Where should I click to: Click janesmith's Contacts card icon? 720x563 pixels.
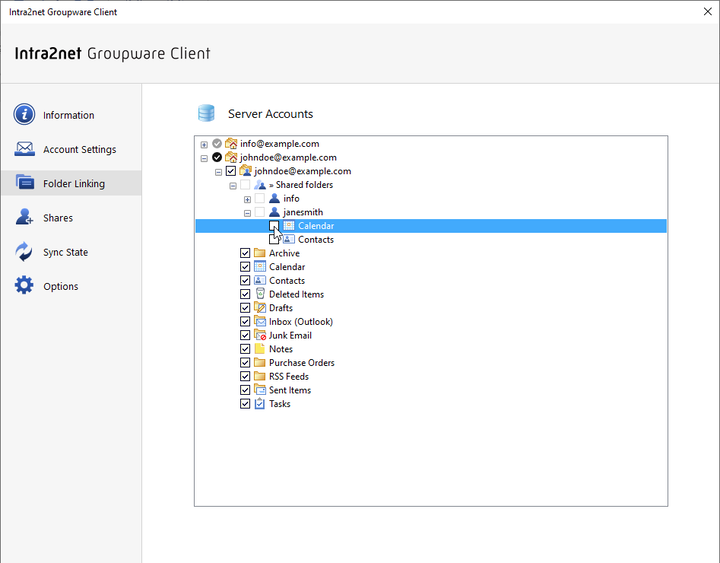click(289, 239)
